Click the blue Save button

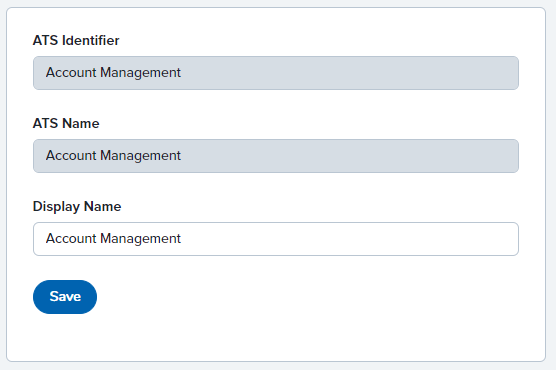pyautogui.click(x=65, y=297)
